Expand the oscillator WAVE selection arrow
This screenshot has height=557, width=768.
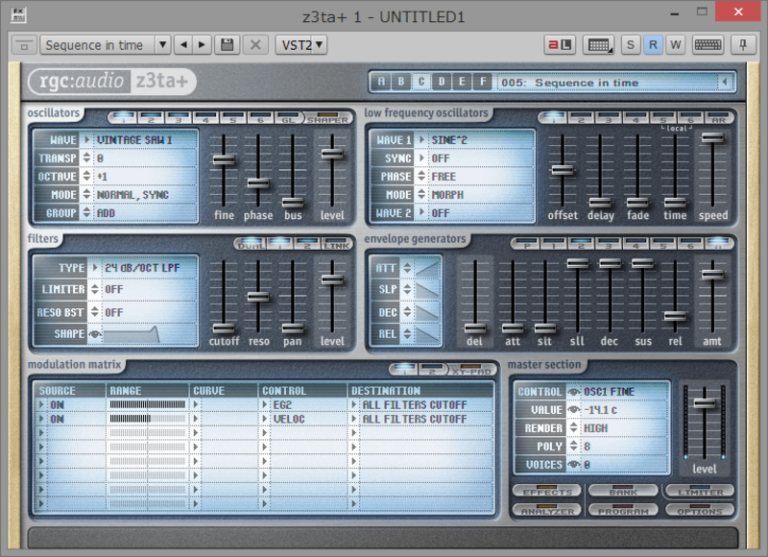pyautogui.click(x=87, y=140)
